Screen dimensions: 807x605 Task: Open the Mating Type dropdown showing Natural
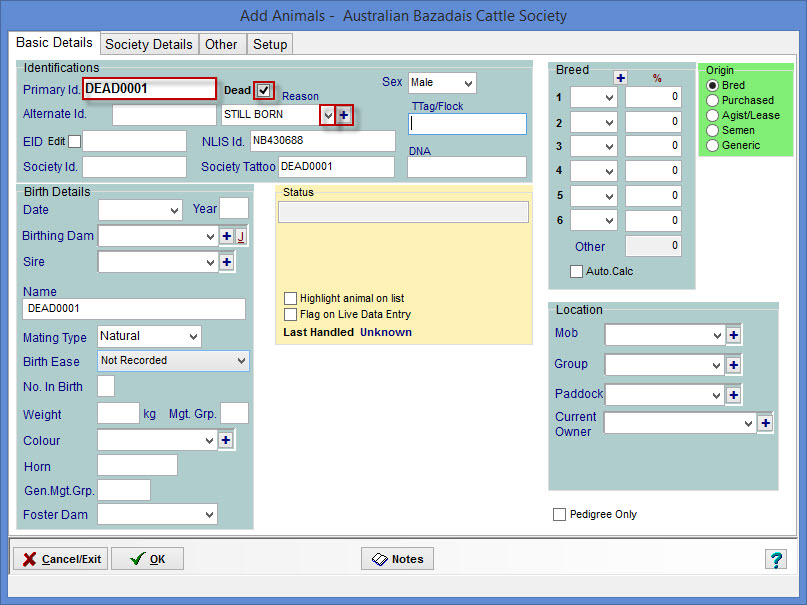tap(194, 337)
